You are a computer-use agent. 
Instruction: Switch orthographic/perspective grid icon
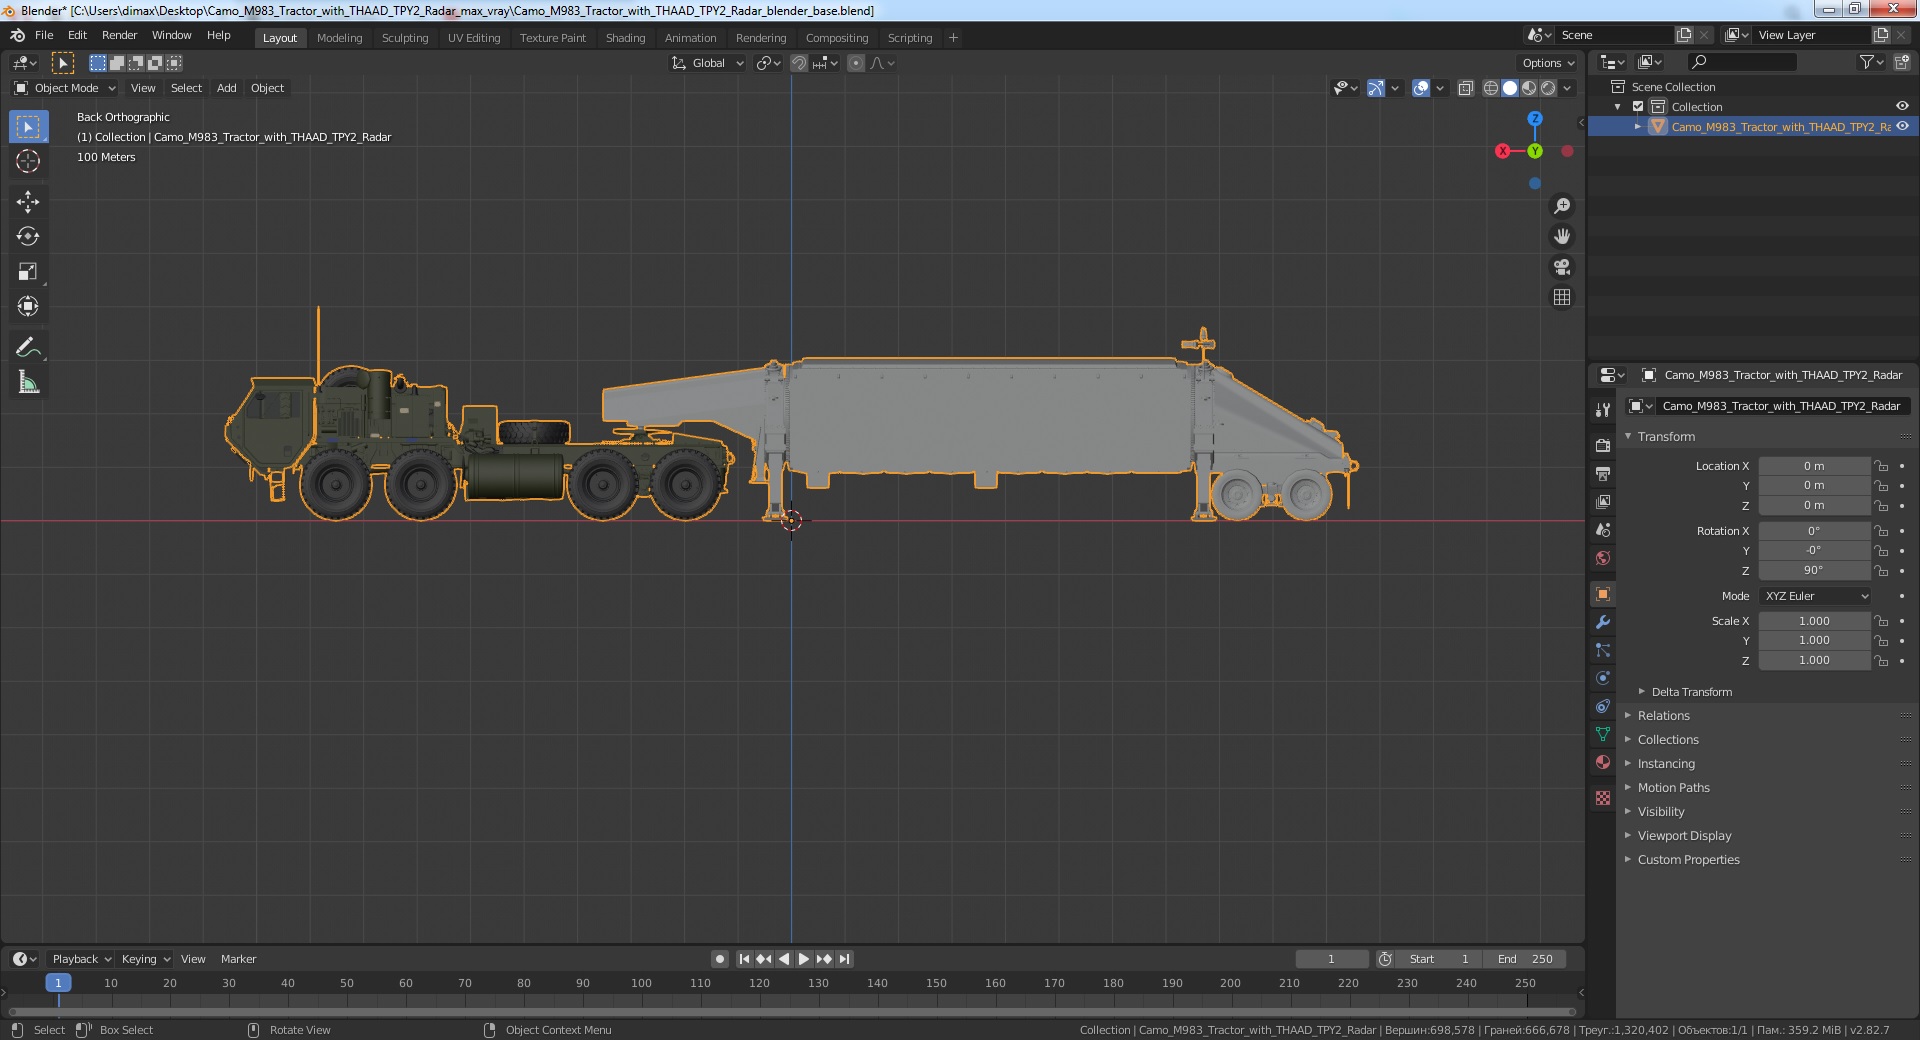[1561, 298]
